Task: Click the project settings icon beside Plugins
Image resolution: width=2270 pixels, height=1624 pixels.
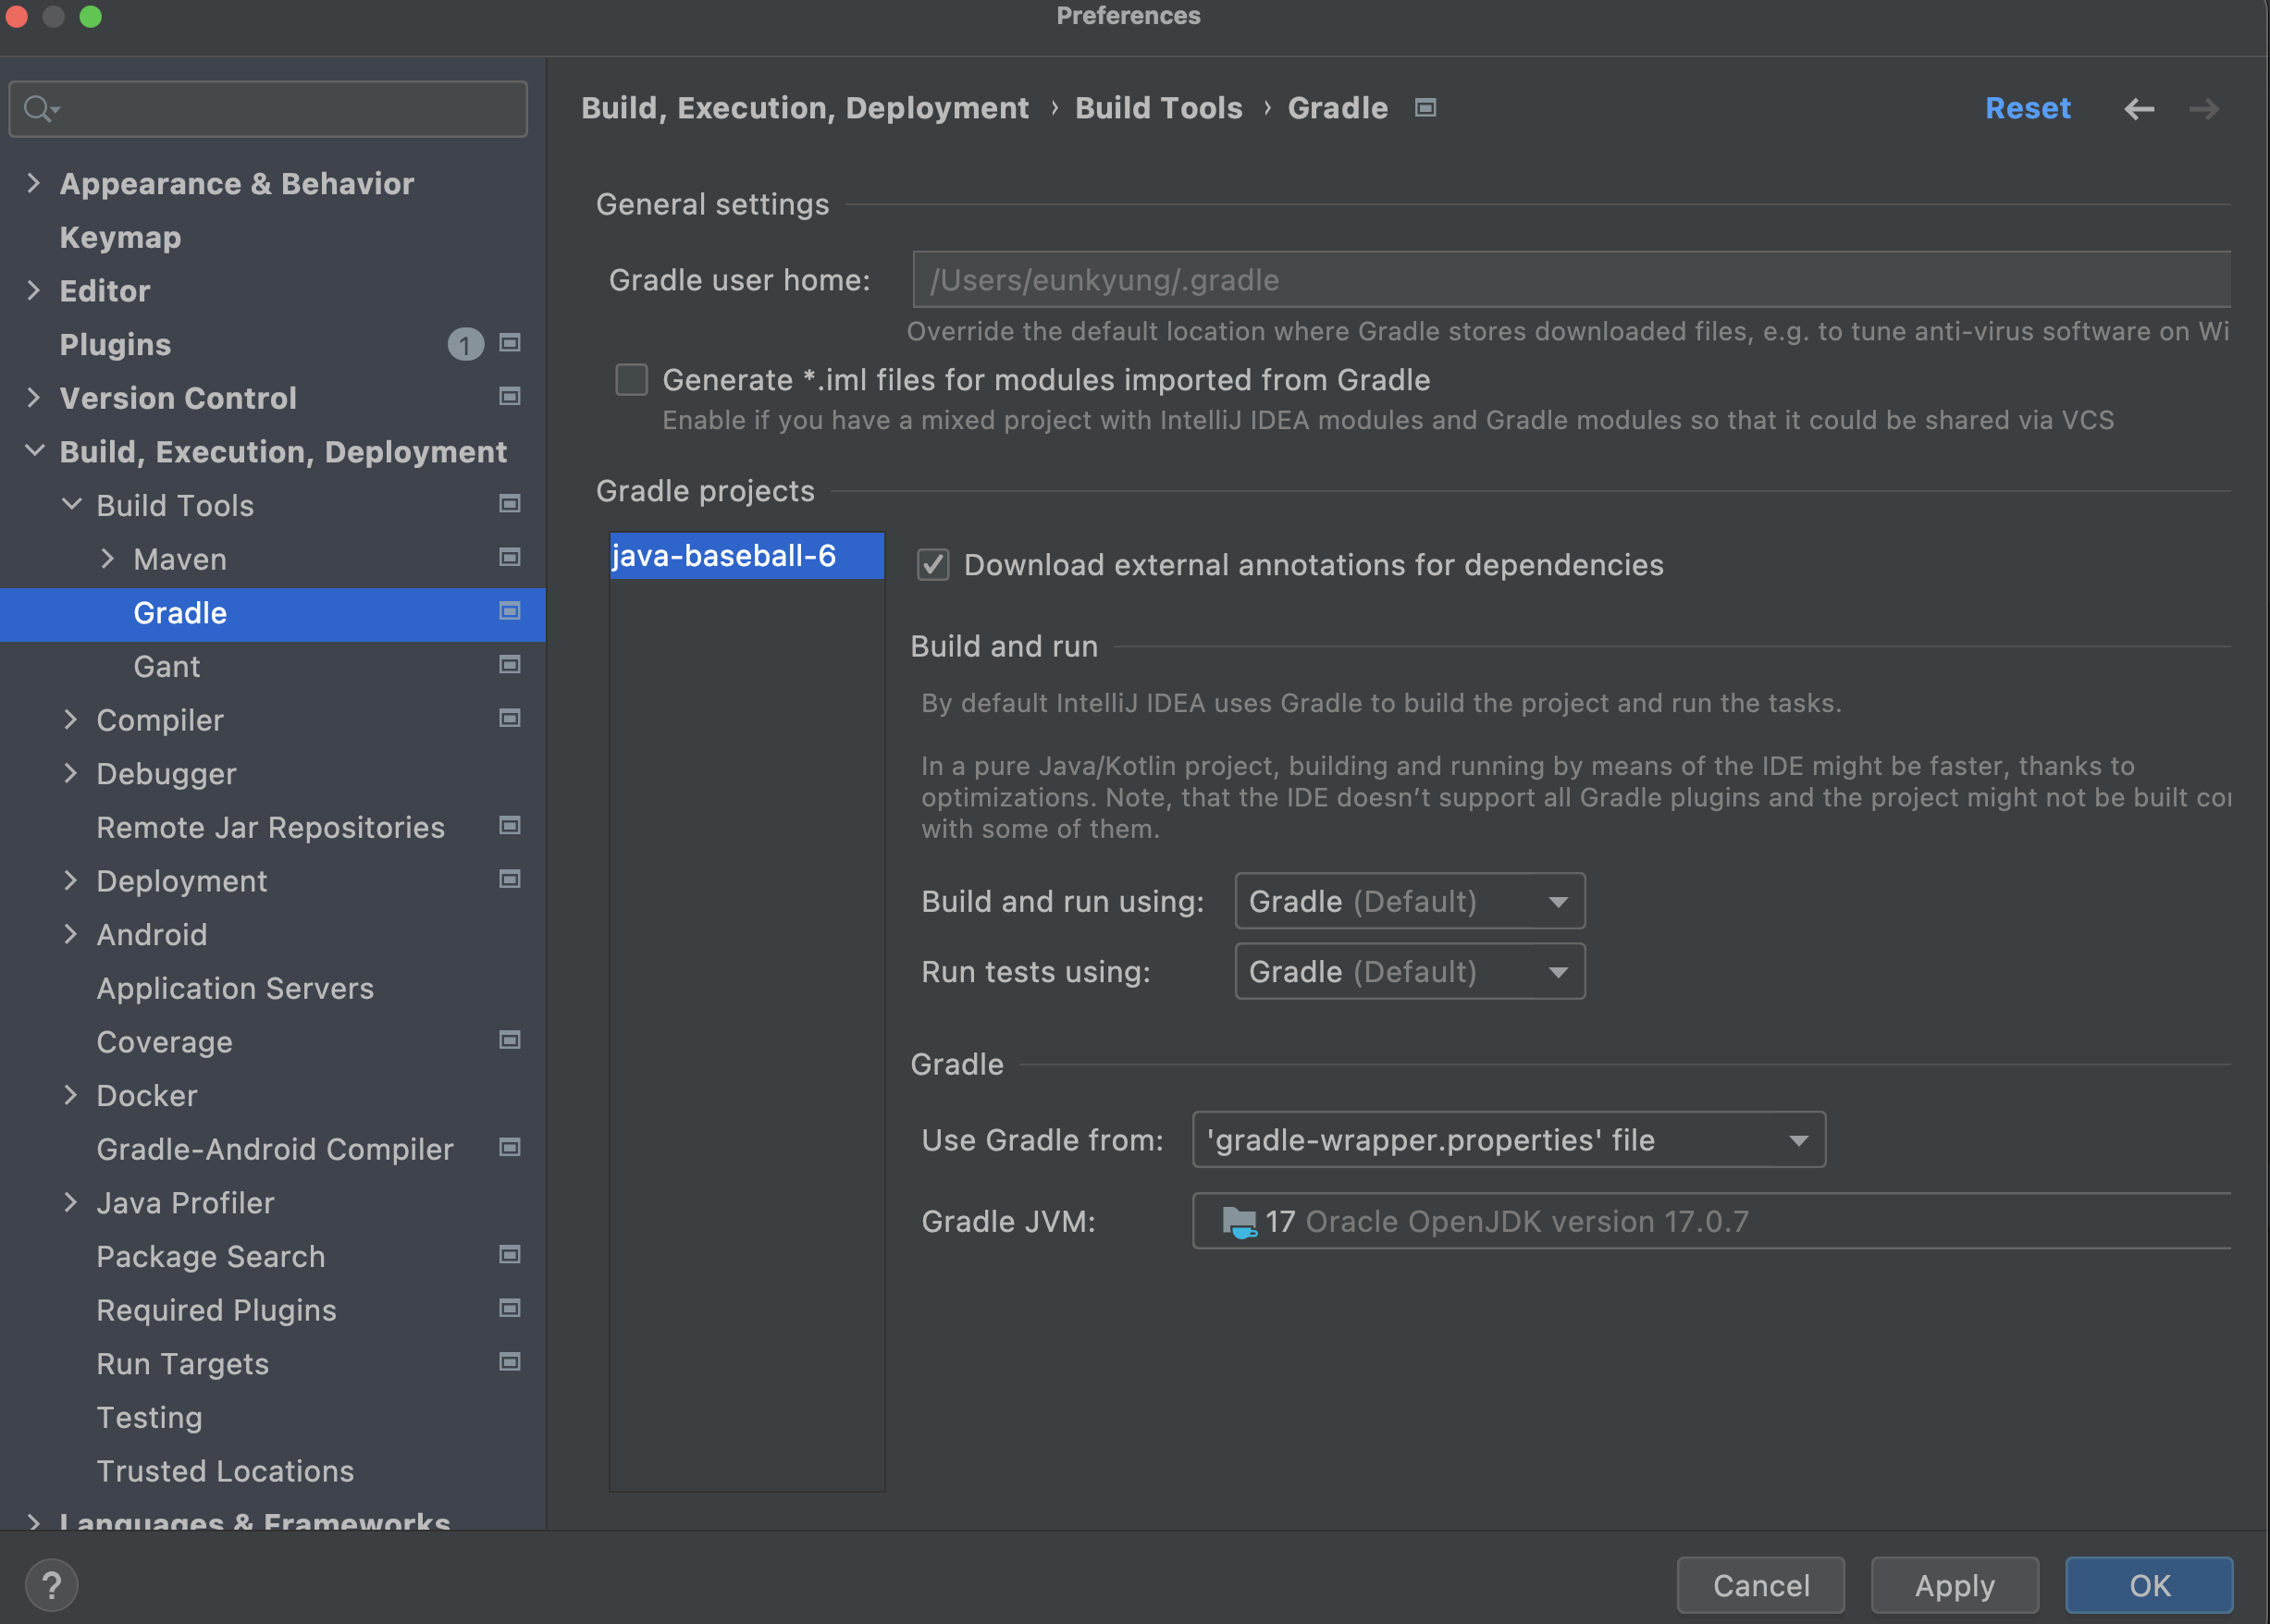Action: click(509, 343)
